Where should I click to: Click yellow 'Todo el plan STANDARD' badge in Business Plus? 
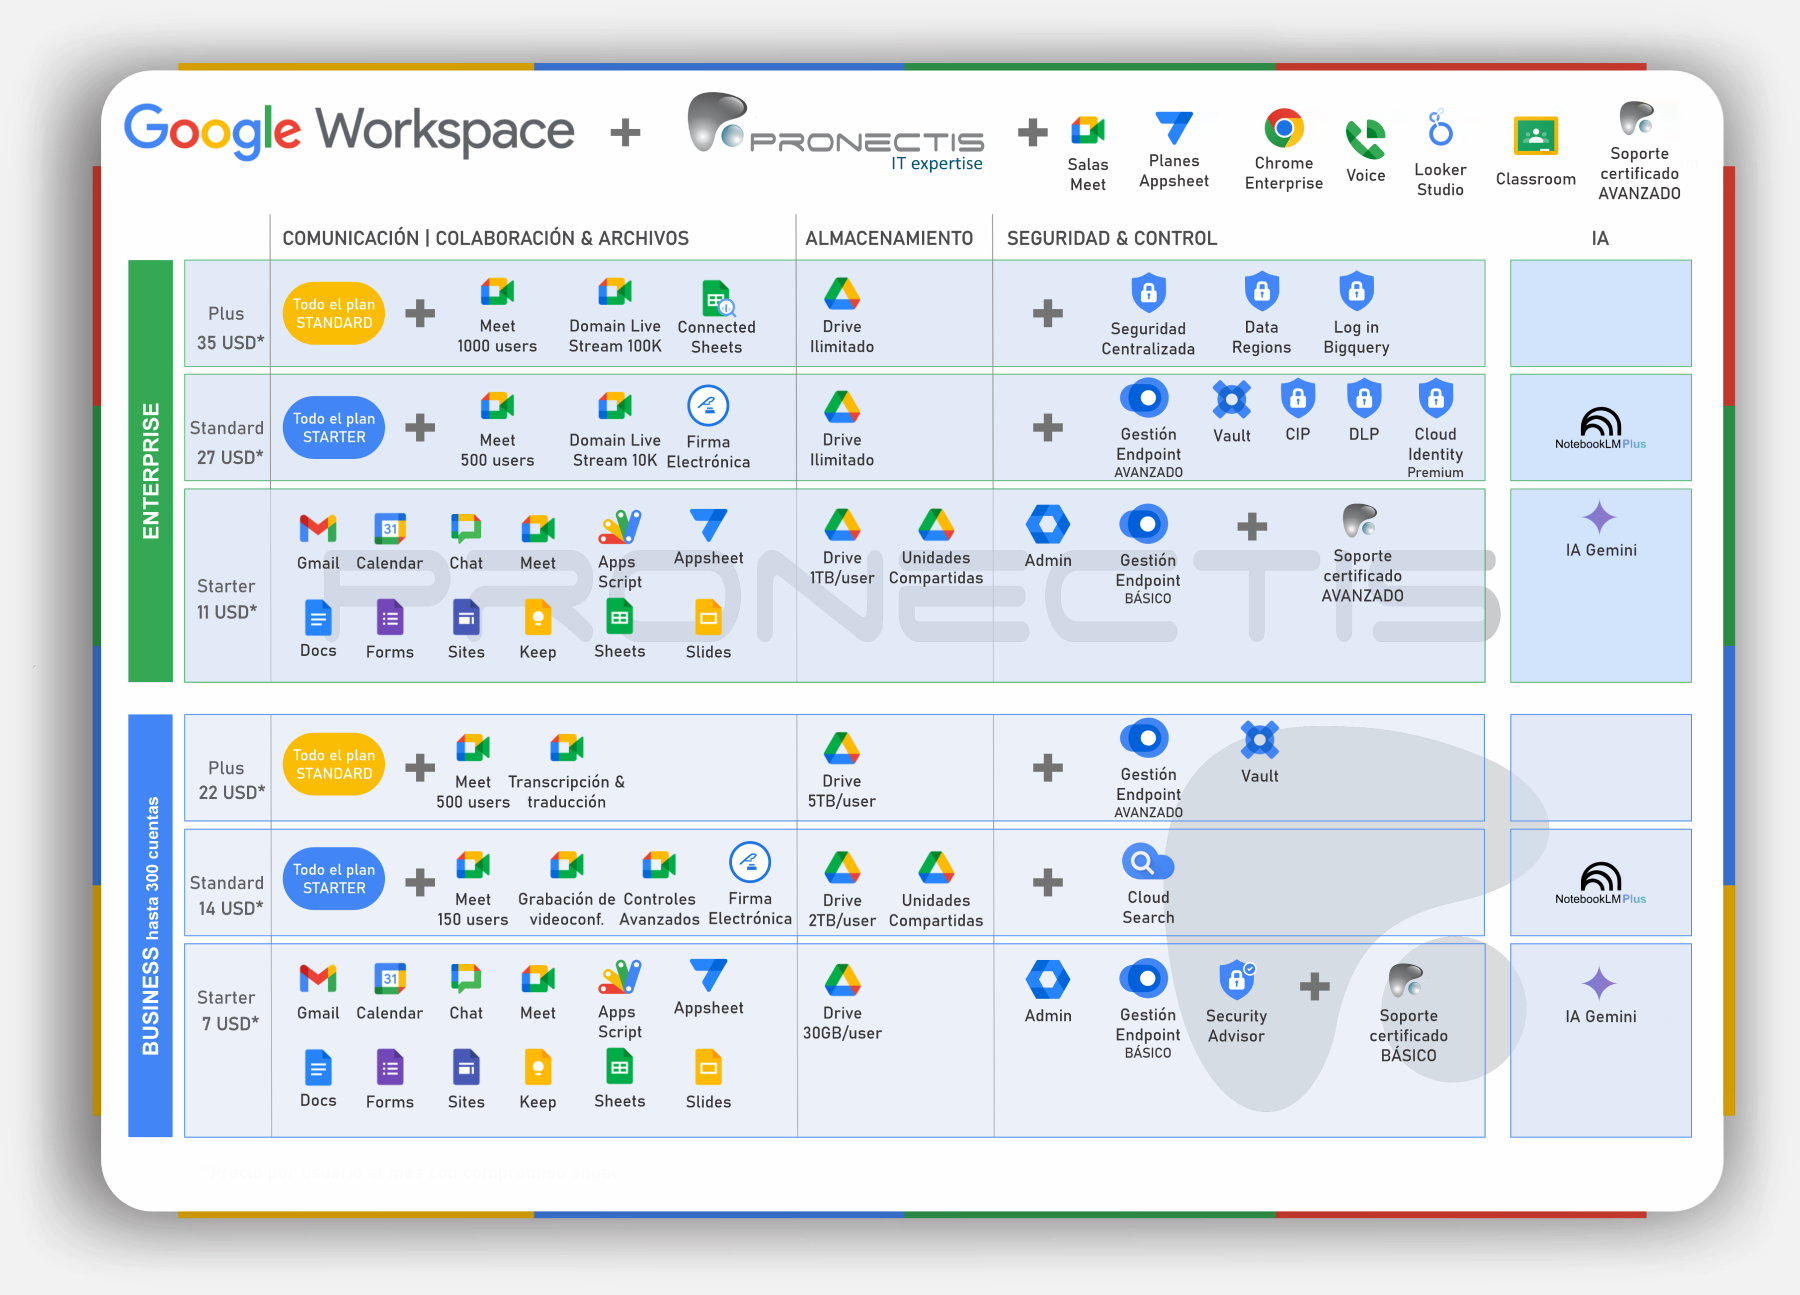click(x=334, y=764)
